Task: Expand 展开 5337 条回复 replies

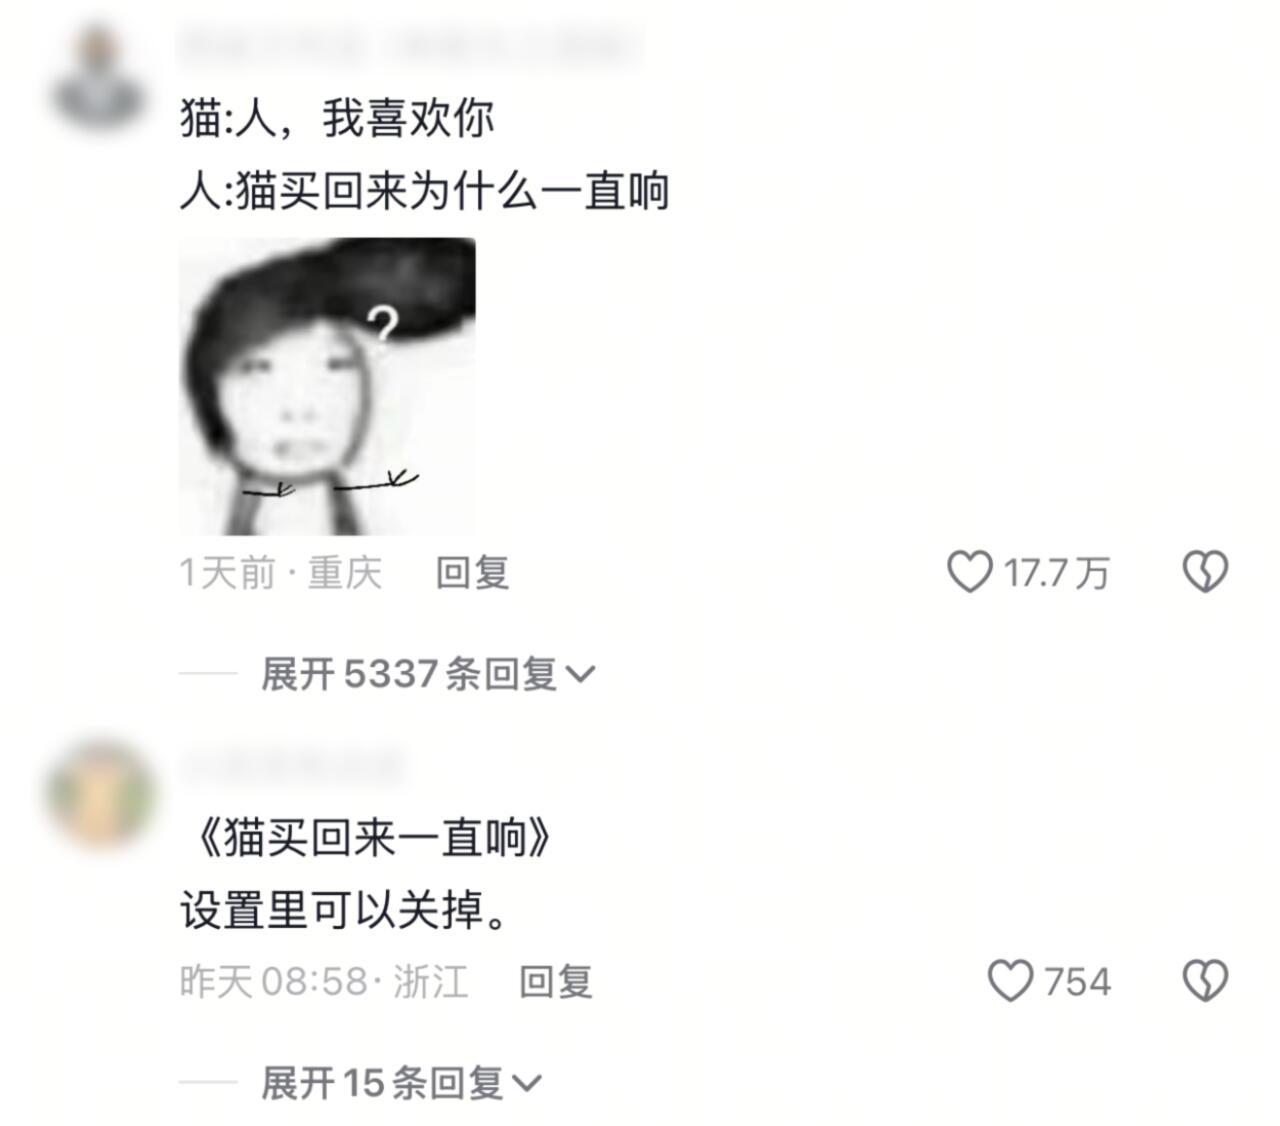Action: pos(427,674)
